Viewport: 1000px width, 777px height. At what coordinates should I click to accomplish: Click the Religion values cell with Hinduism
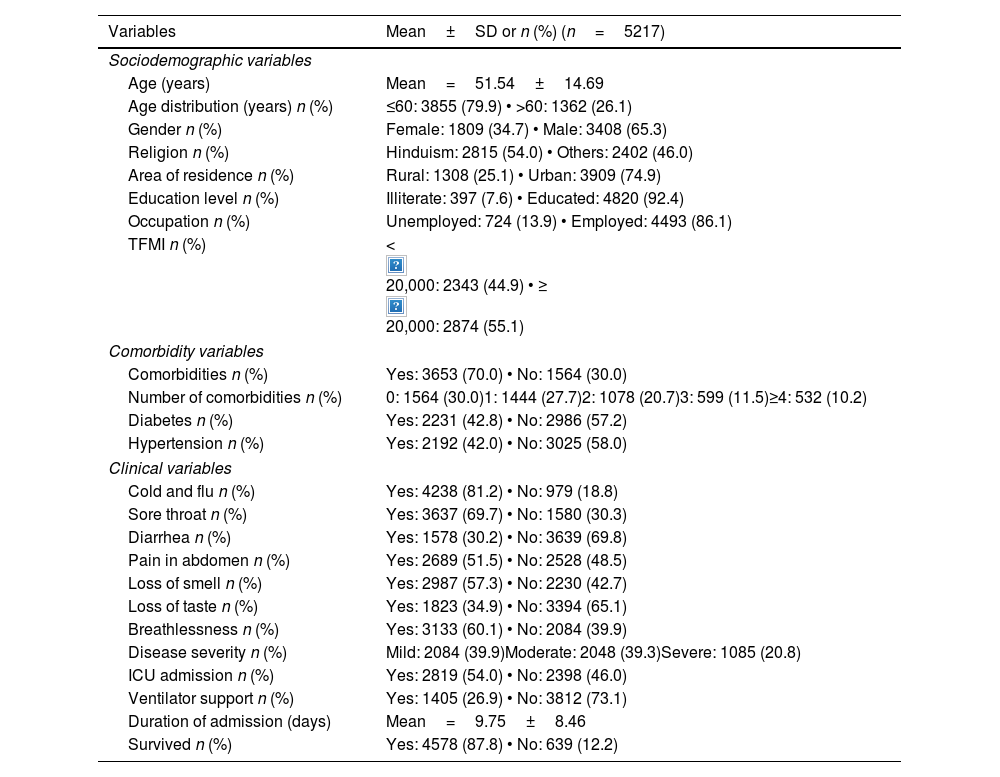pos(539,153)
